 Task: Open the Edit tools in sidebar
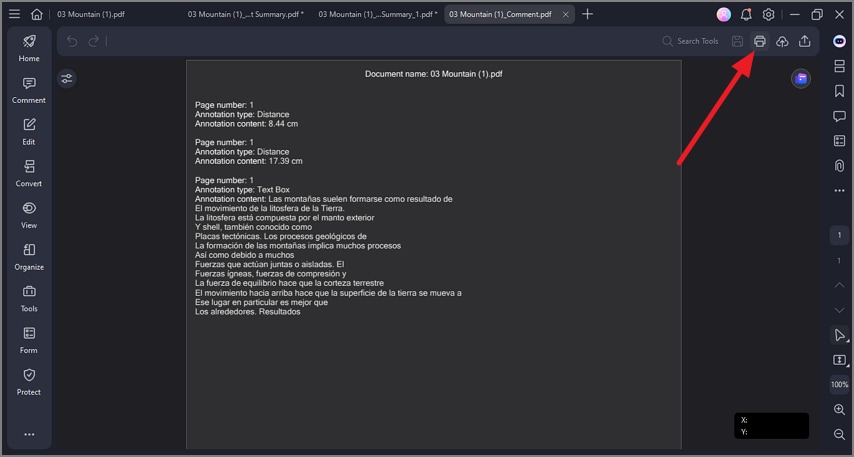pyautogui.click(x=29, y=132)
